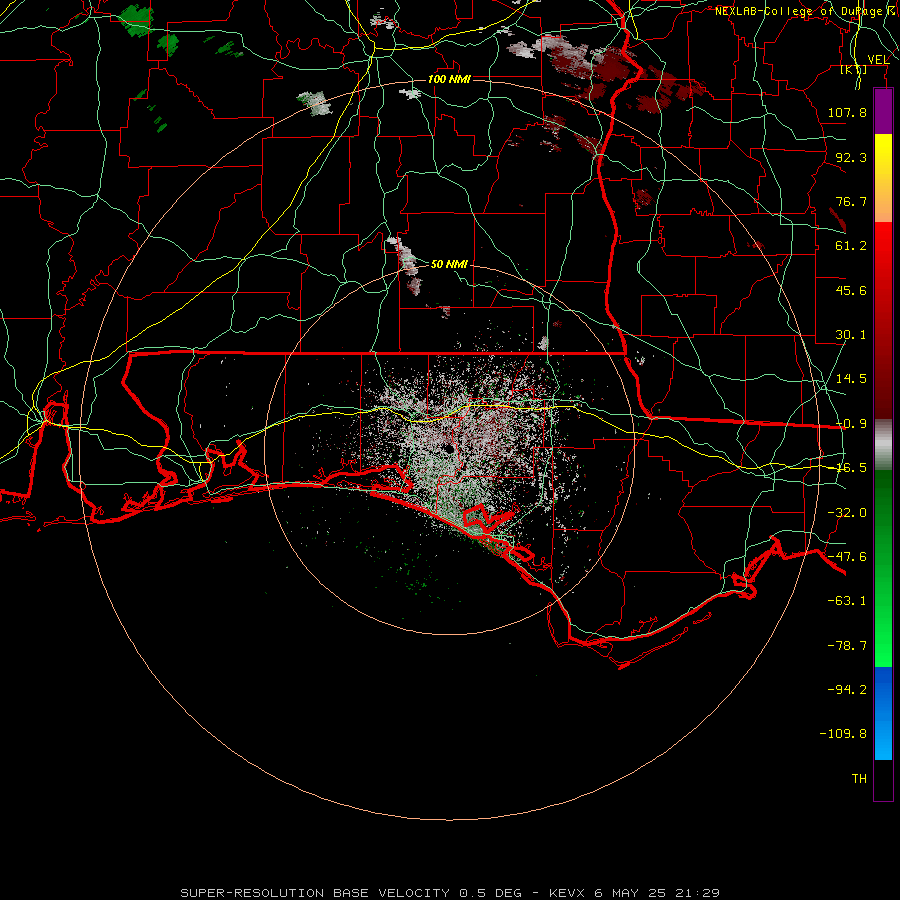Screen dimensions: 900x900
Task: Select the 76.7 velocity legend value
Action: click(851, 201)
